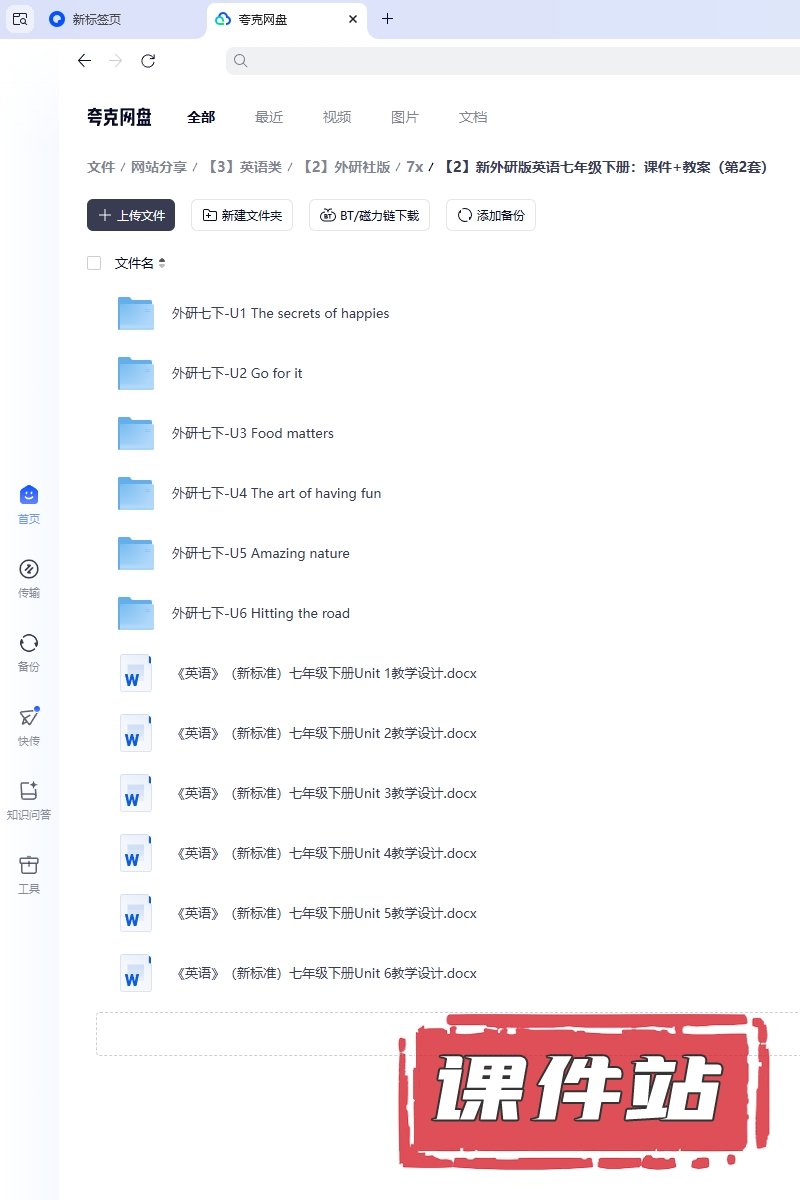Switch to the 视频 (Video) tab
Viewport: 800px width, 1200px height.
pyautogui.click(x=337, y=117)
